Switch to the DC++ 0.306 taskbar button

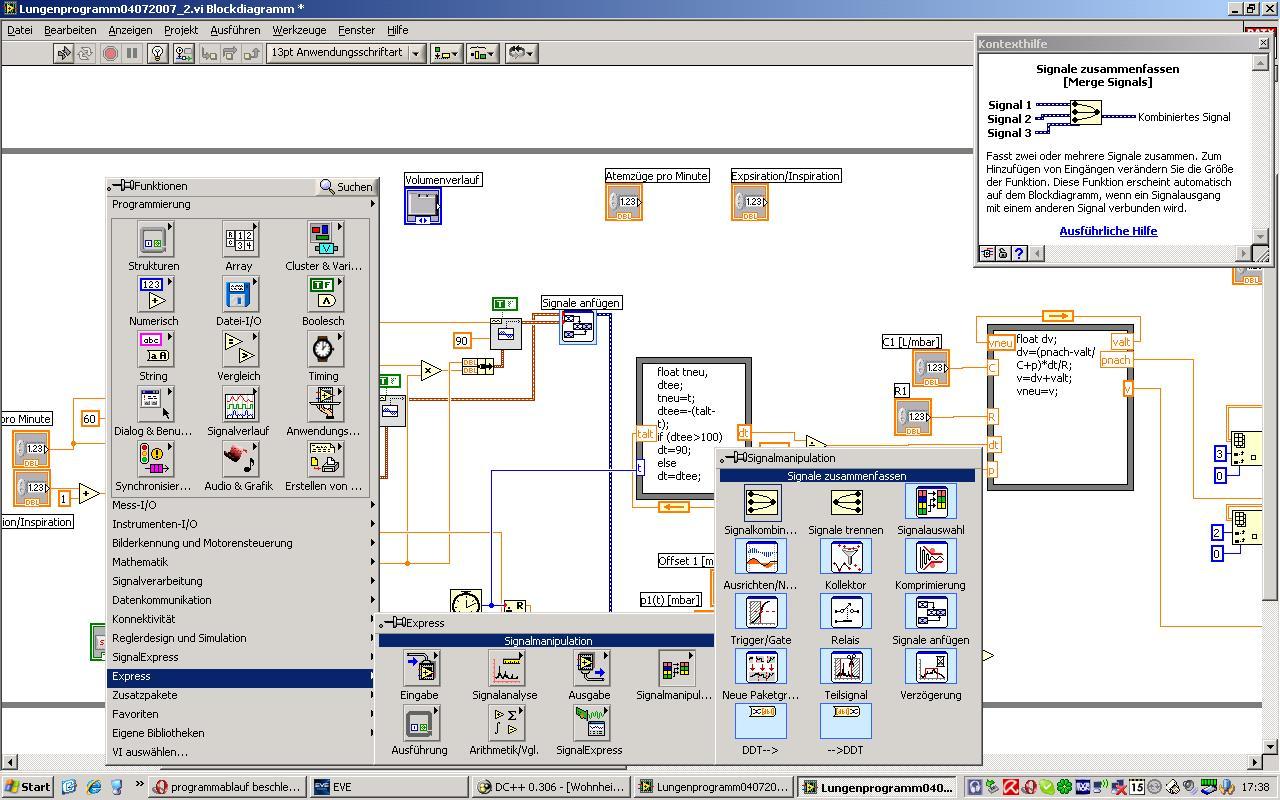(x=550, y=787)
